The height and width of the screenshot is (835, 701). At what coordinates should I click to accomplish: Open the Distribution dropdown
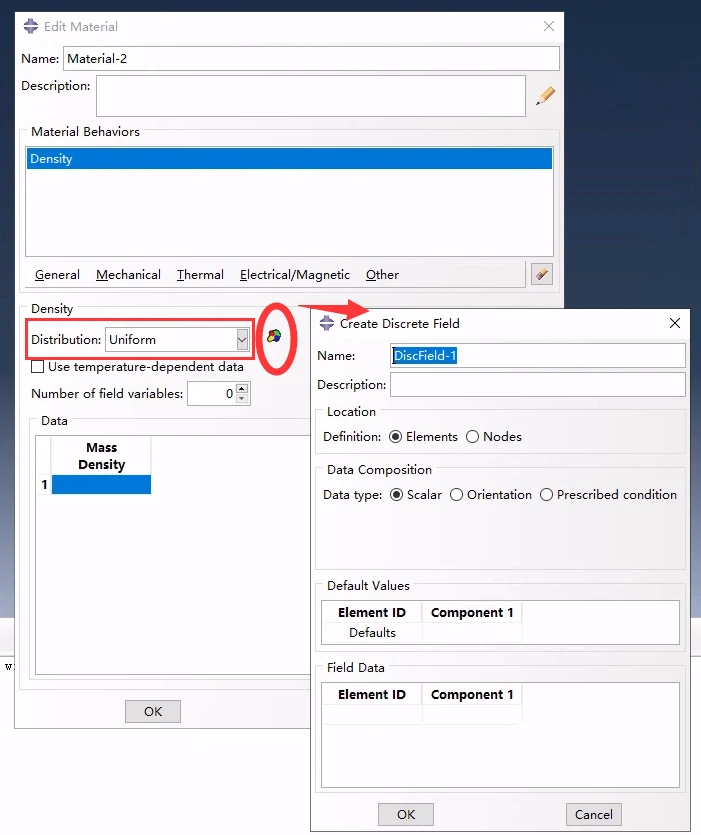point(242,340)
